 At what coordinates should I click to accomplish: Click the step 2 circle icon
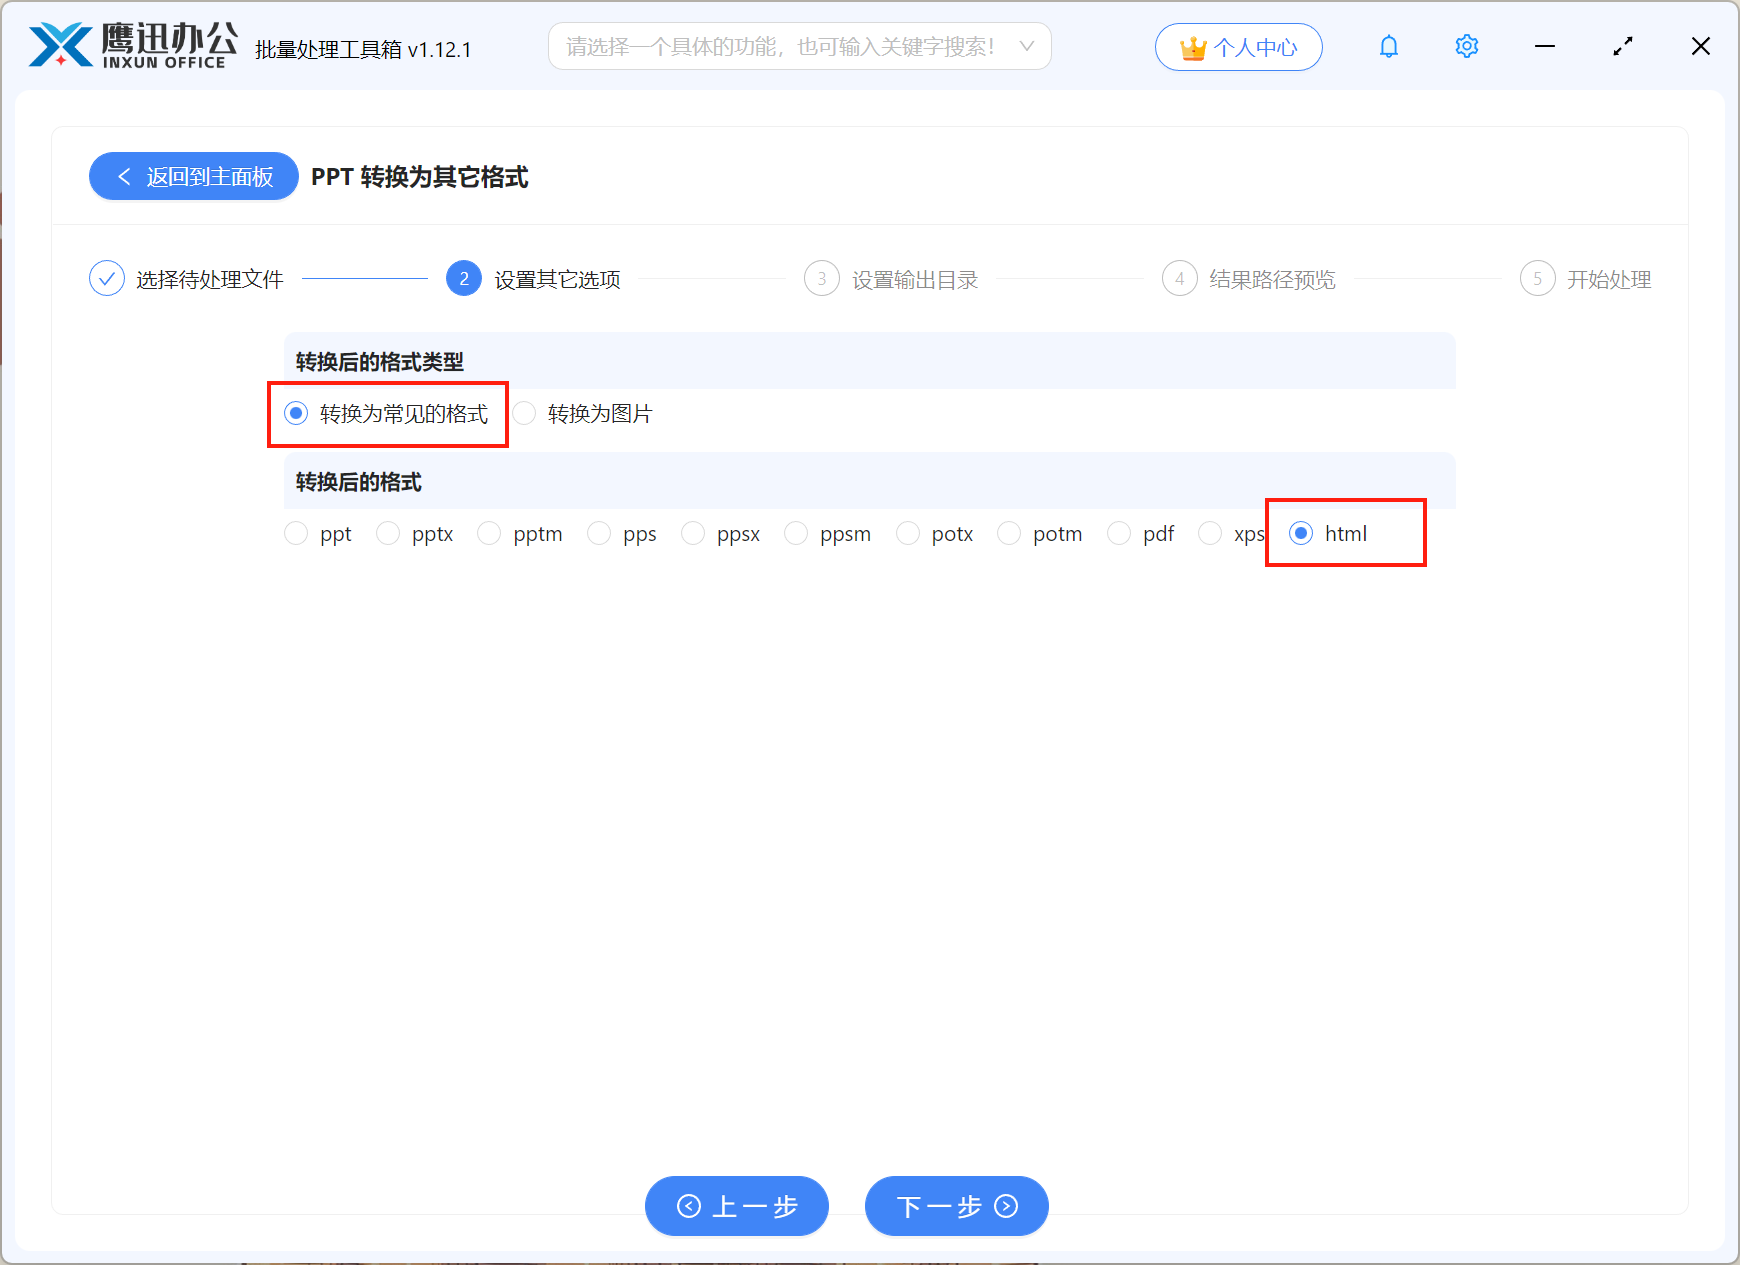click(463, 278)
